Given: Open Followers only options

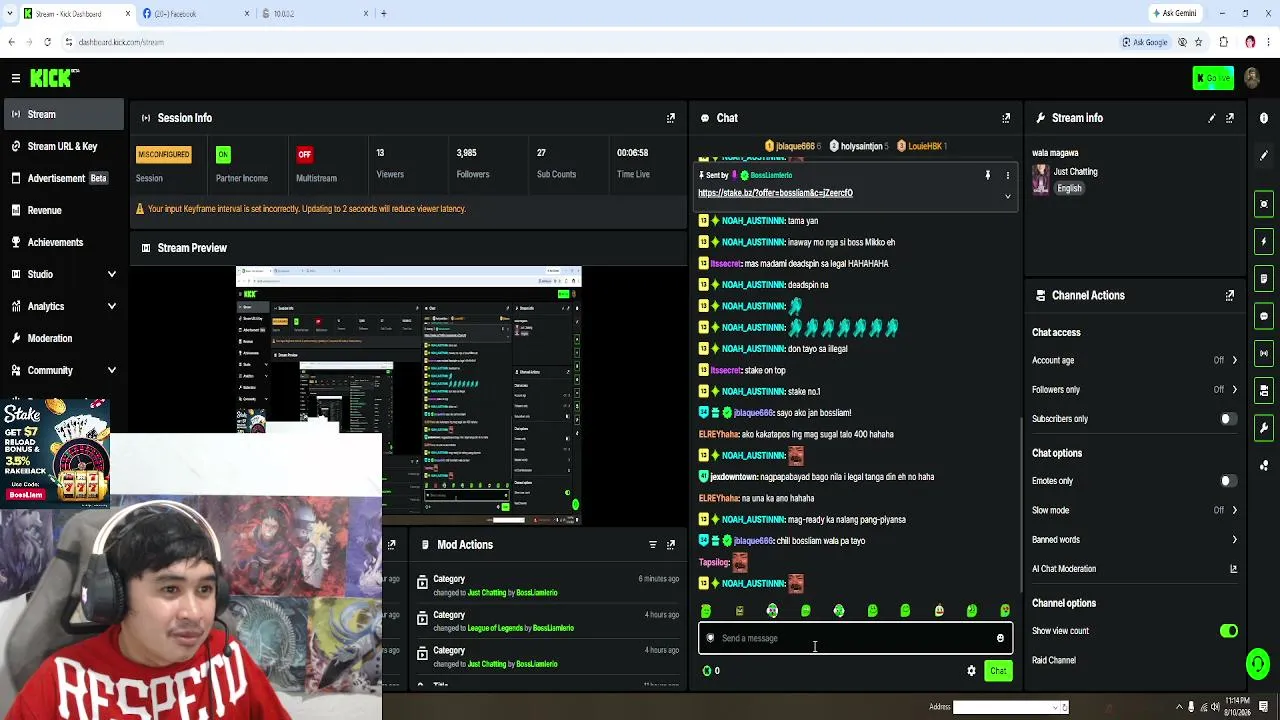Looking at the screenshot, I should pyautogui.click(x=1135, y=390).
